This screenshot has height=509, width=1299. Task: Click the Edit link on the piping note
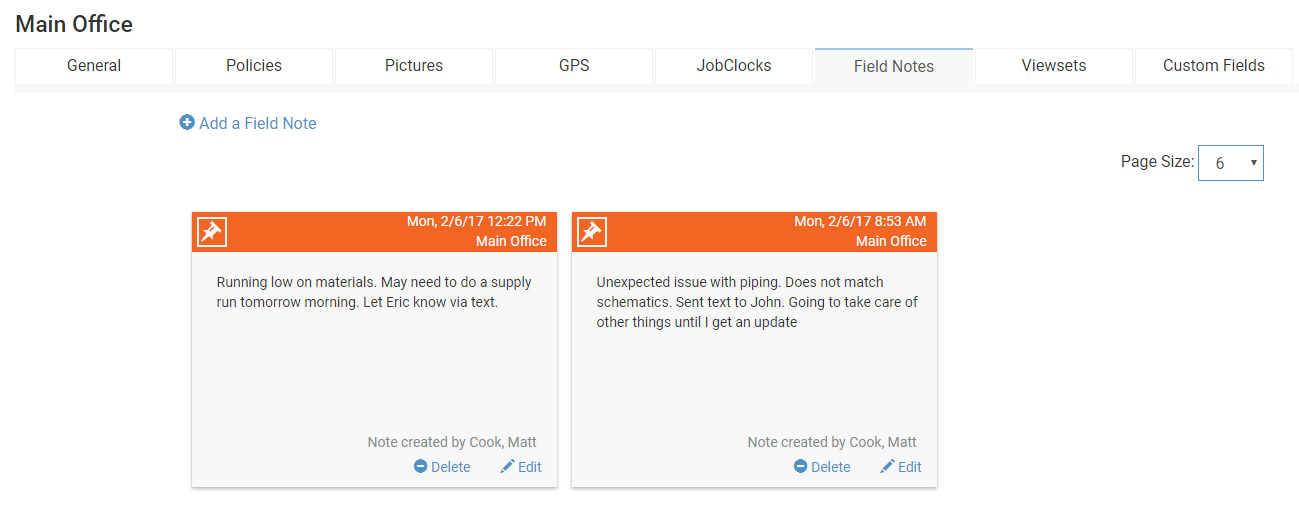(909, 467)
